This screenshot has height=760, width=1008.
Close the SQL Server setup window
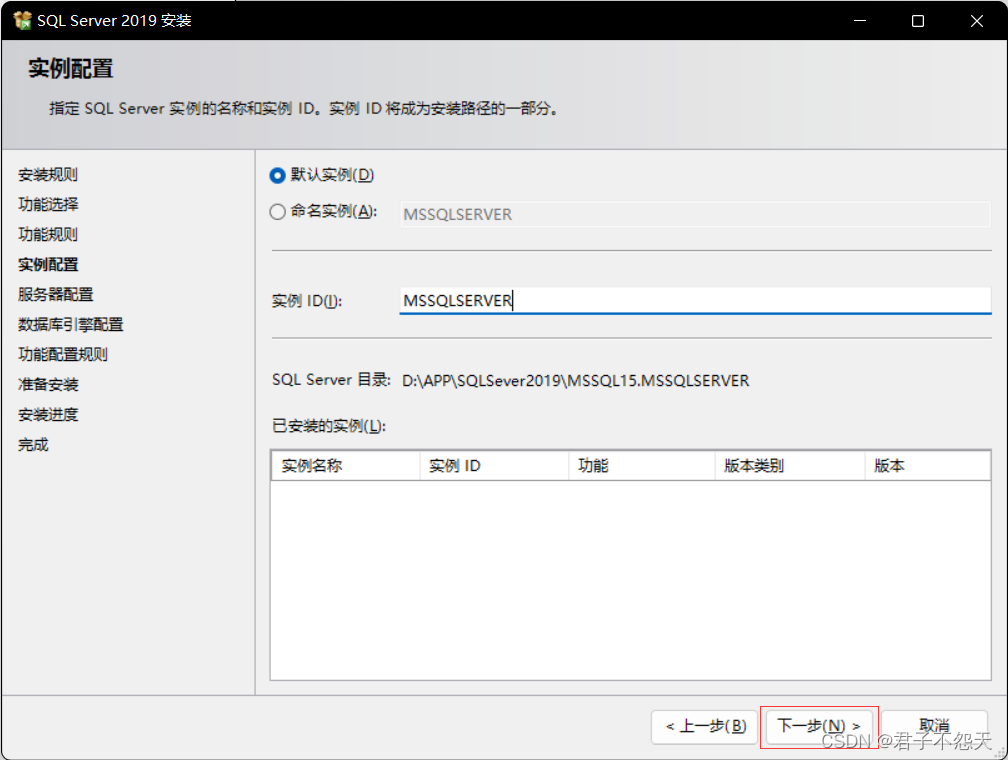(976, 21)
